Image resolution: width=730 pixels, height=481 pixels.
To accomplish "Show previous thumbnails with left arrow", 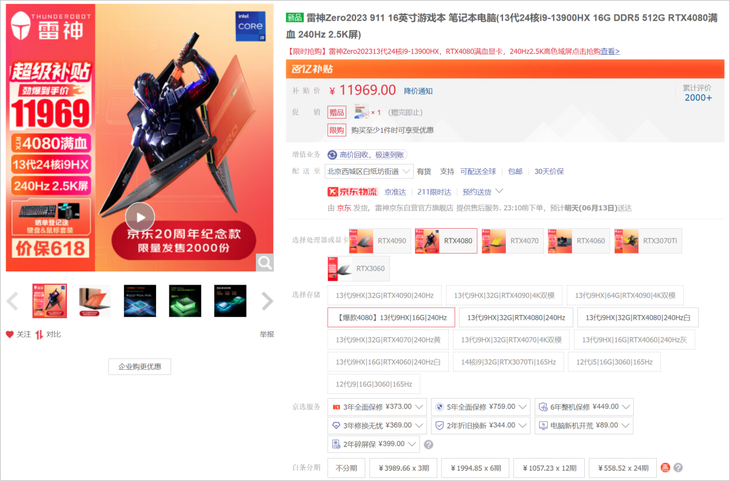I will pyautogui.click(x=13, y=301).
